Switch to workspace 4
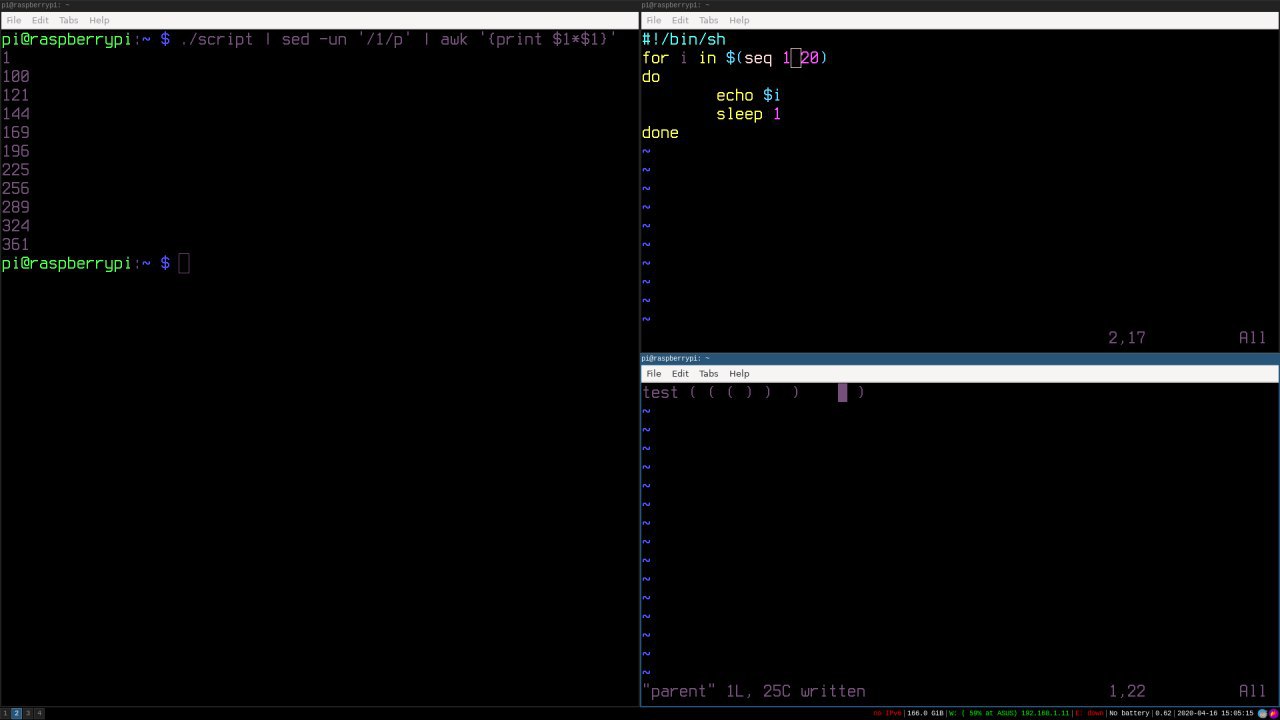The image size is (1280, 720). [39, 713]
